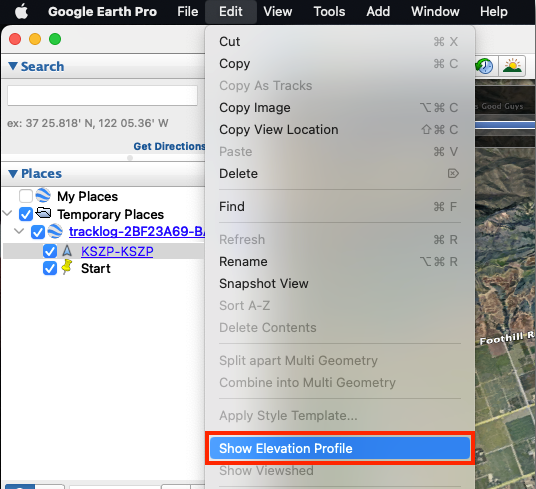Screen dimensions: 536x489
Task: Click the Get Directions link
Action: 170,146
